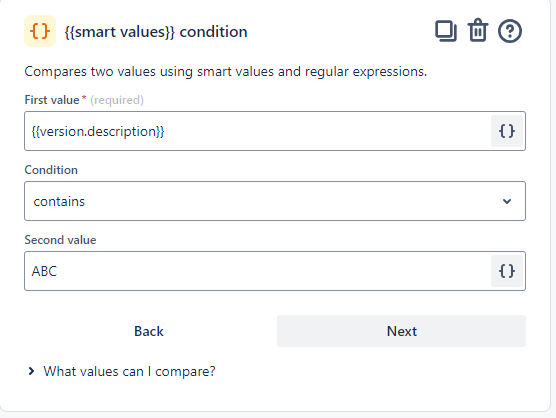This screenshot has height=418, width=556.
Task: Expand the Condition dropdown chevron arrow
Action: click(x=507, y=201)
